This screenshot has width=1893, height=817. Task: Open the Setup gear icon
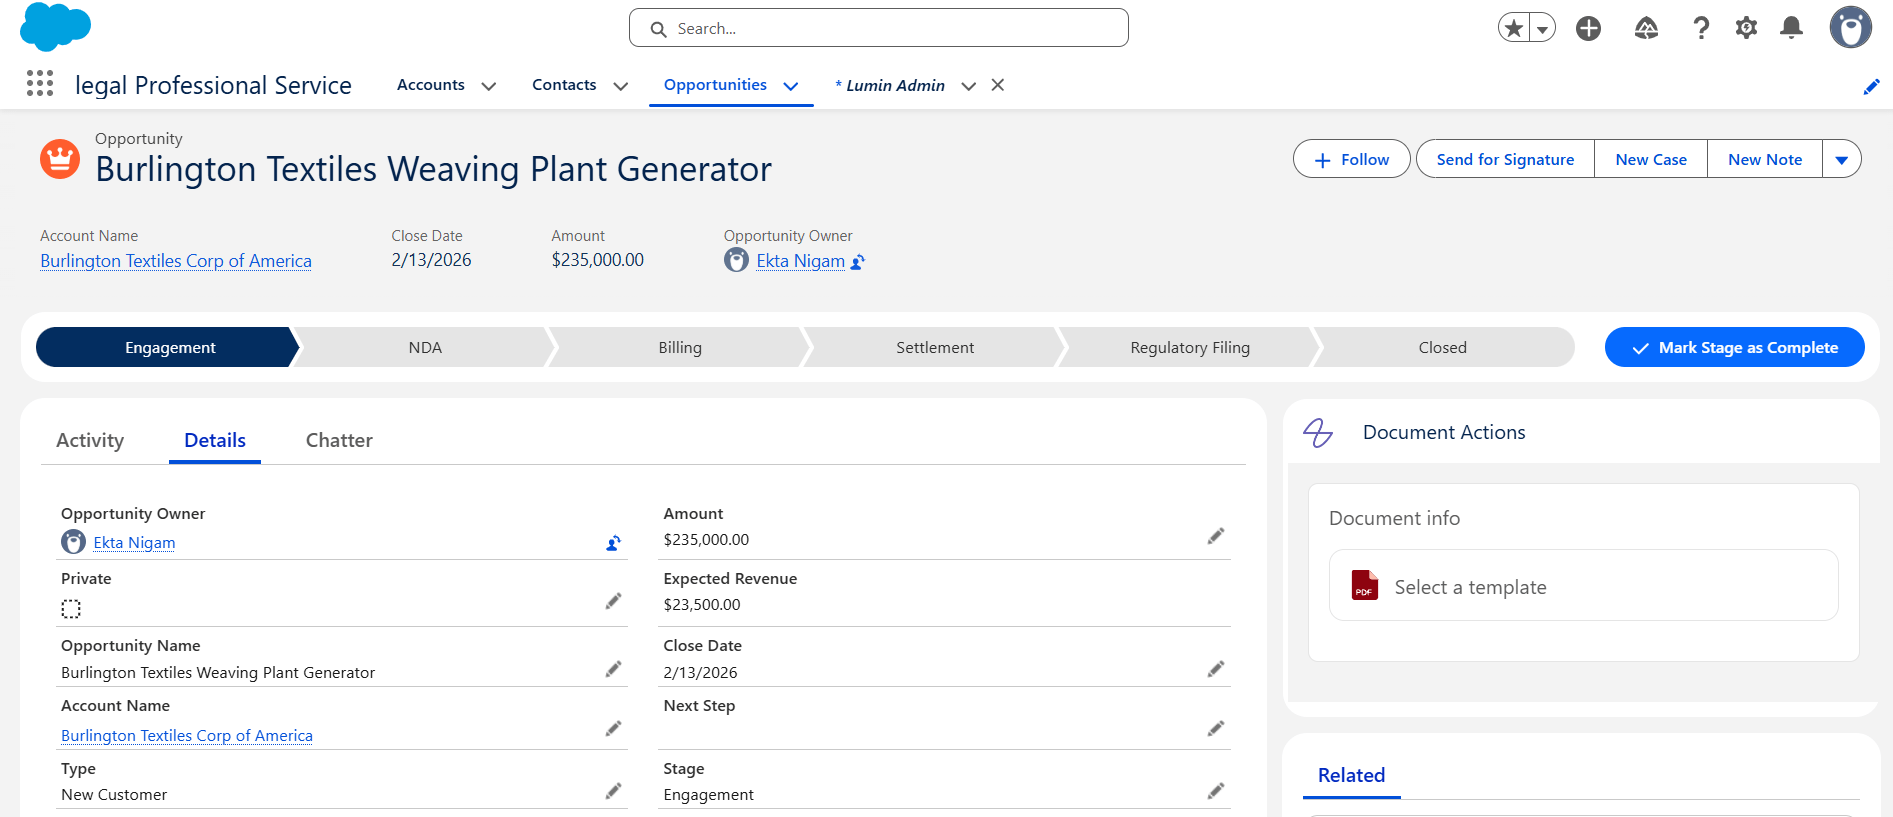click(x=1746, y=28)
